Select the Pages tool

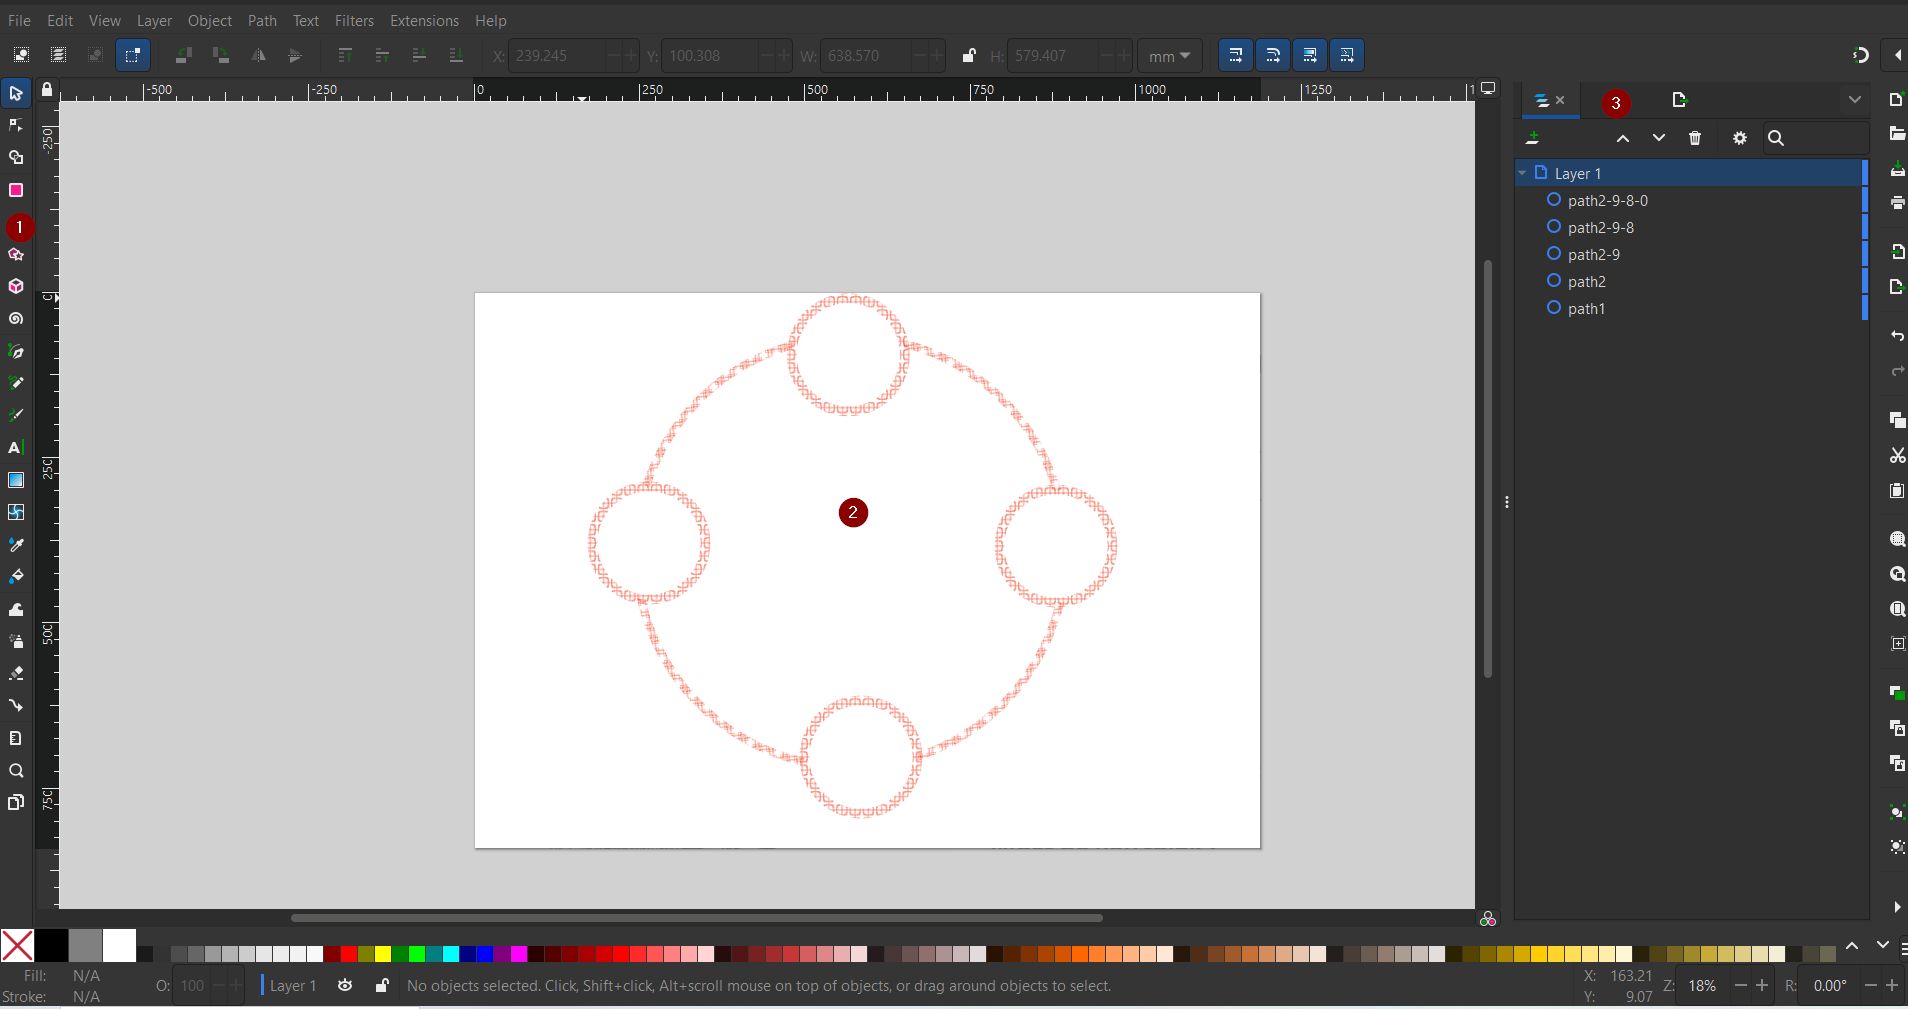[16, 802]
